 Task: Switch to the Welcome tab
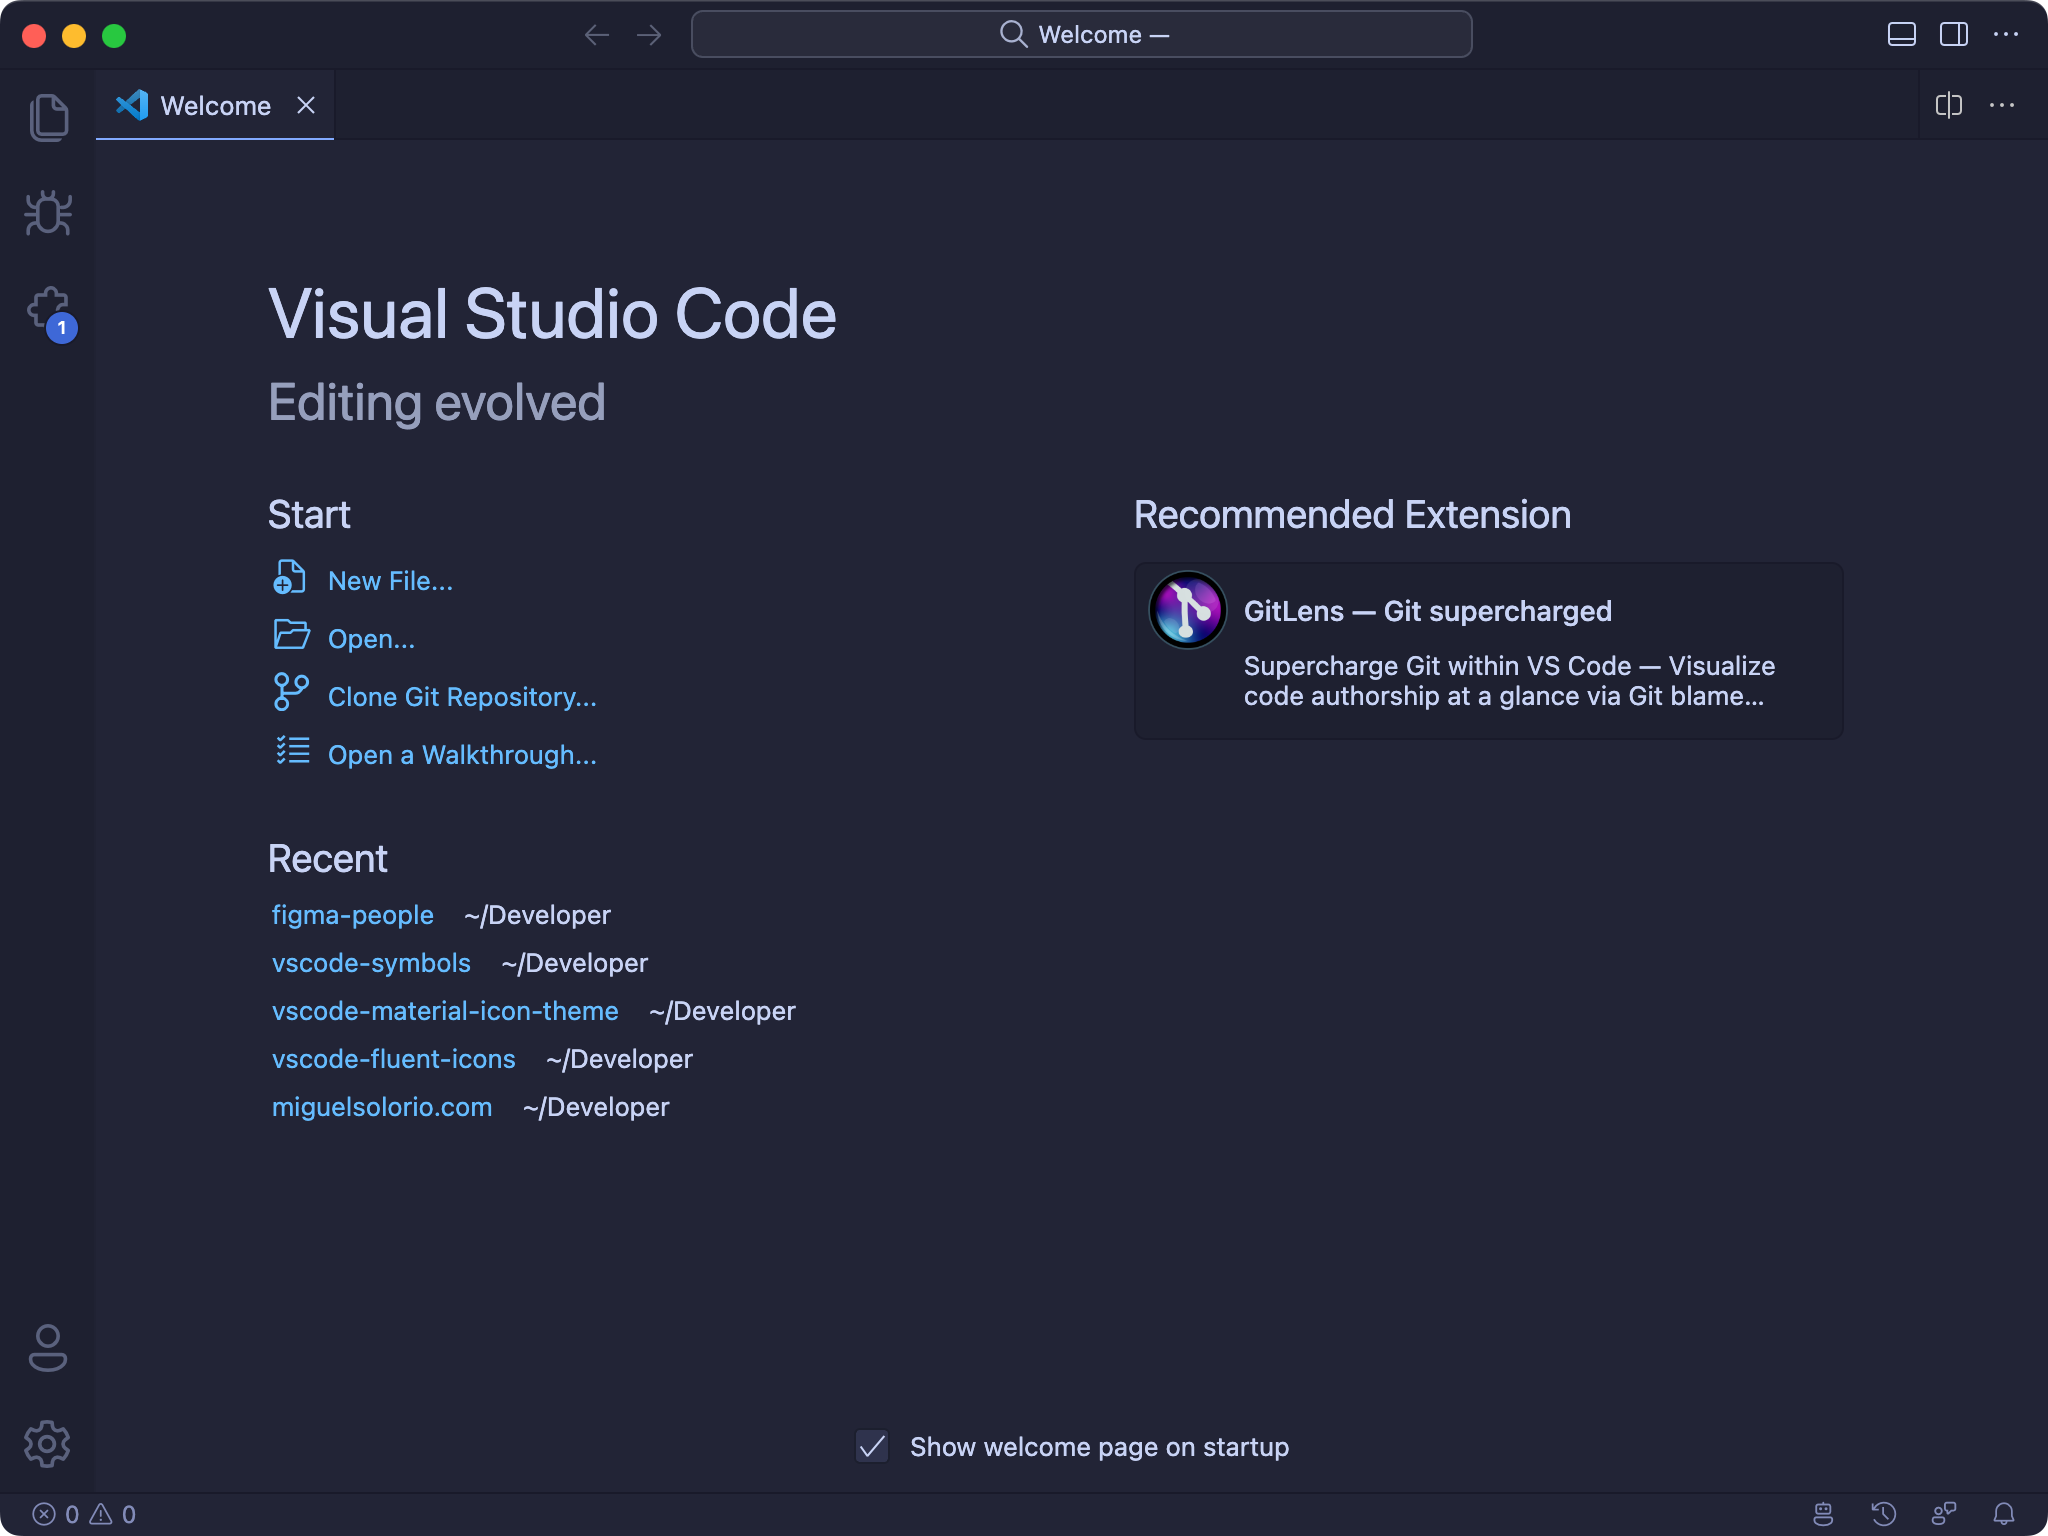(x=215, y=105)
